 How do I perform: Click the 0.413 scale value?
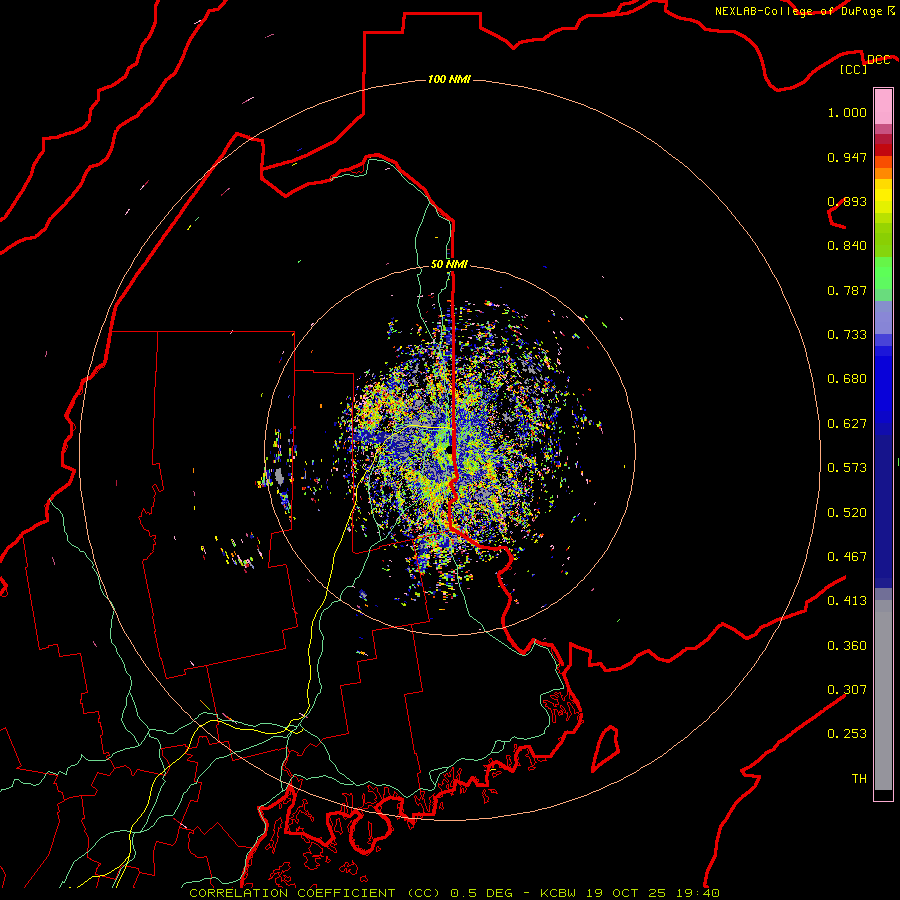(x=847, y=601)
